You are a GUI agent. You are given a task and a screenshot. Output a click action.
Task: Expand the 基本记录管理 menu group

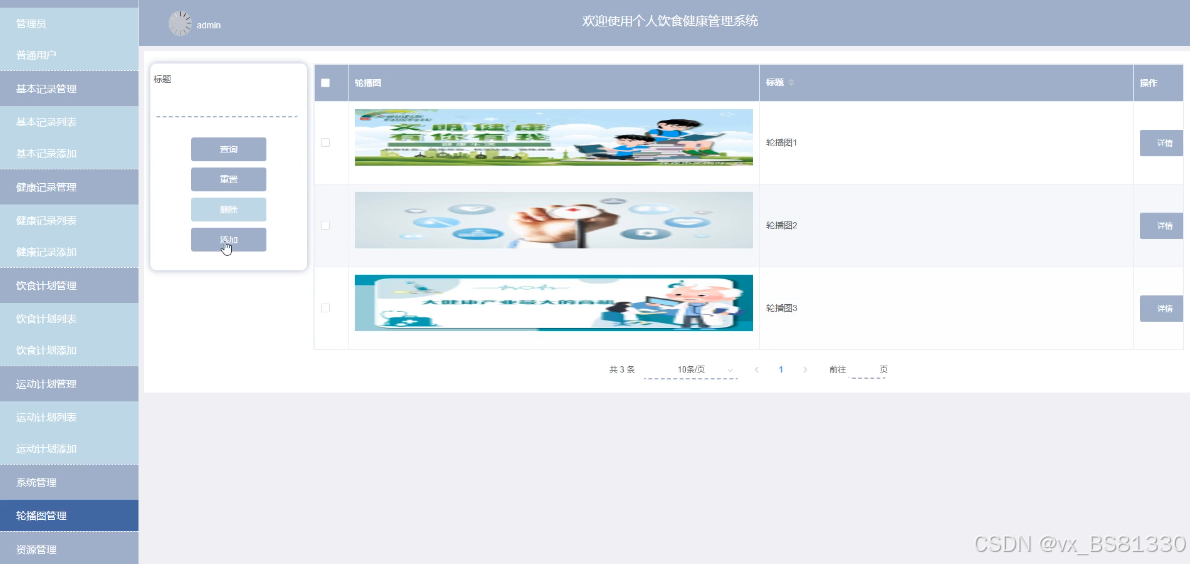pyautogui.click(x=69, y=89)
